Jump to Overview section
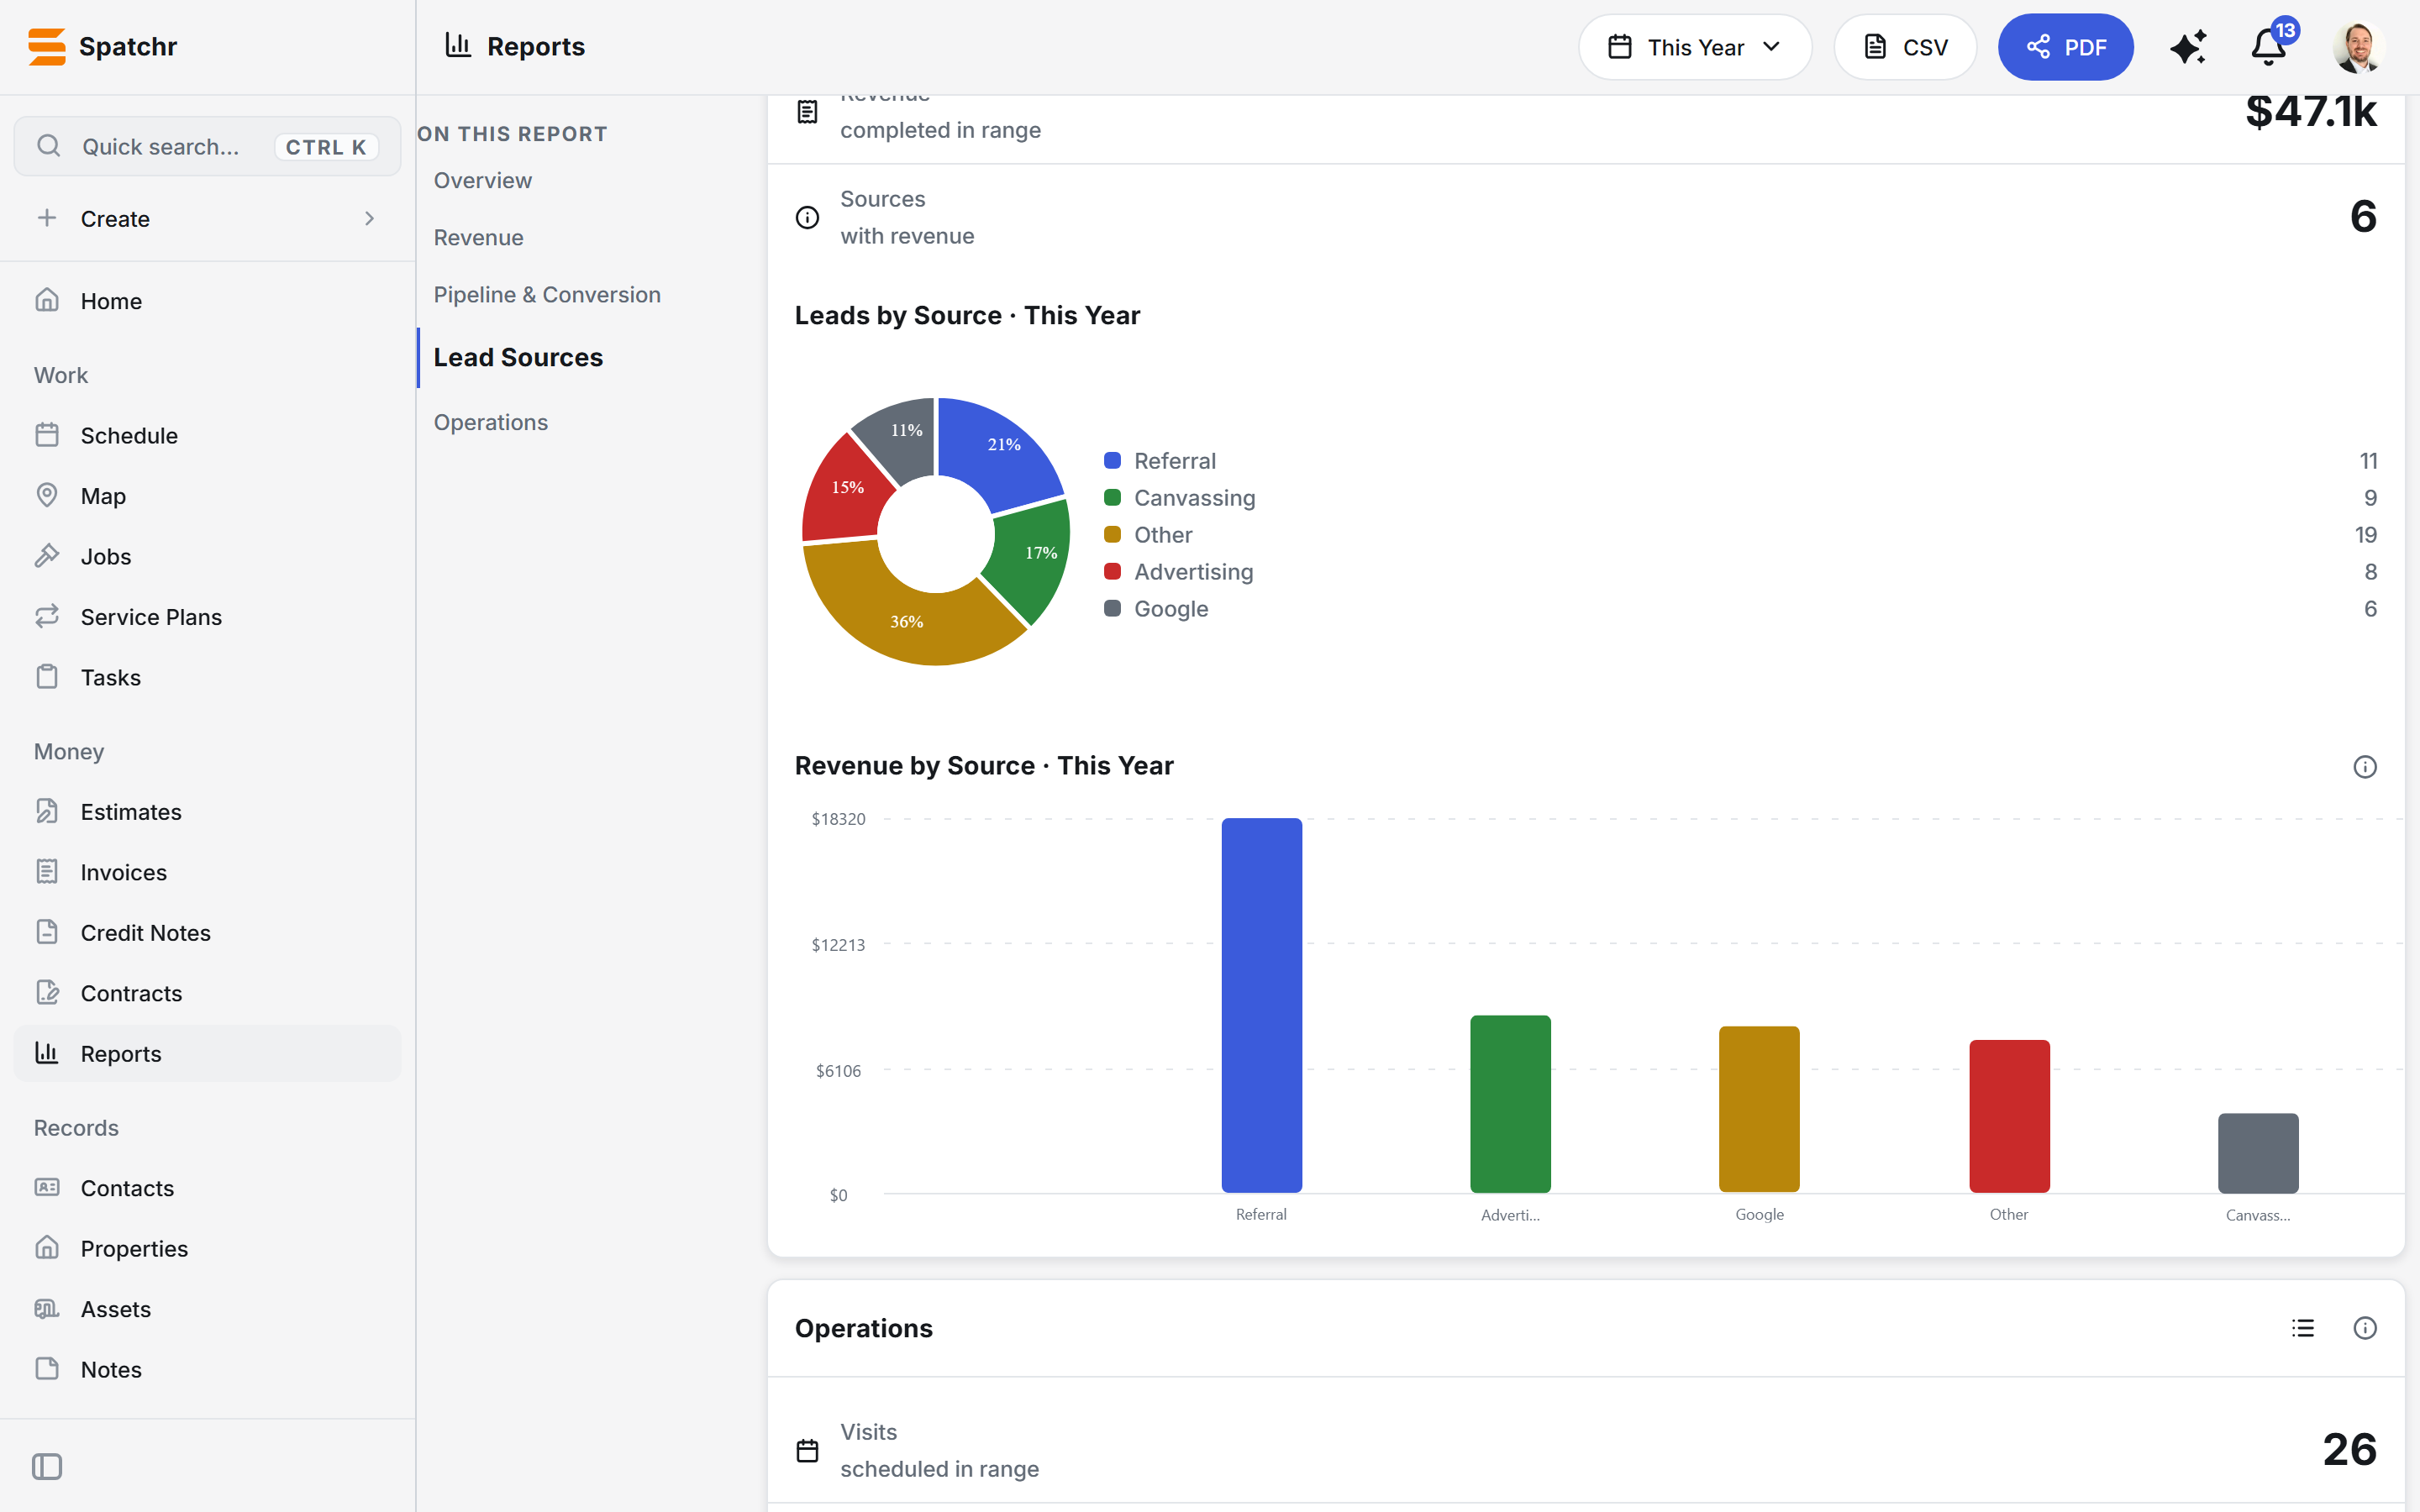Image resolution: width=2420 pixels, height=1512 pixels. click(x=483, y=181)
